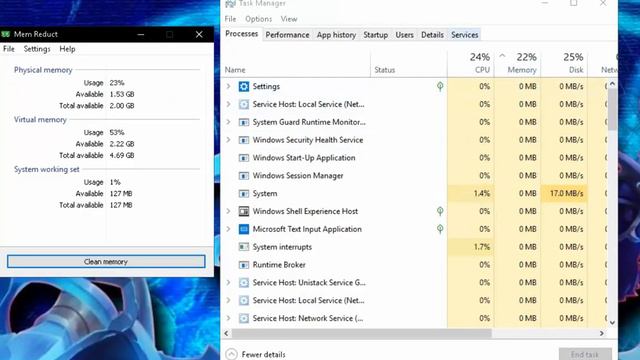Click the 4.69 GB virtual total value
Viewport: 640px width, 360px height.
pyautogui.click(x=122, y=156)
